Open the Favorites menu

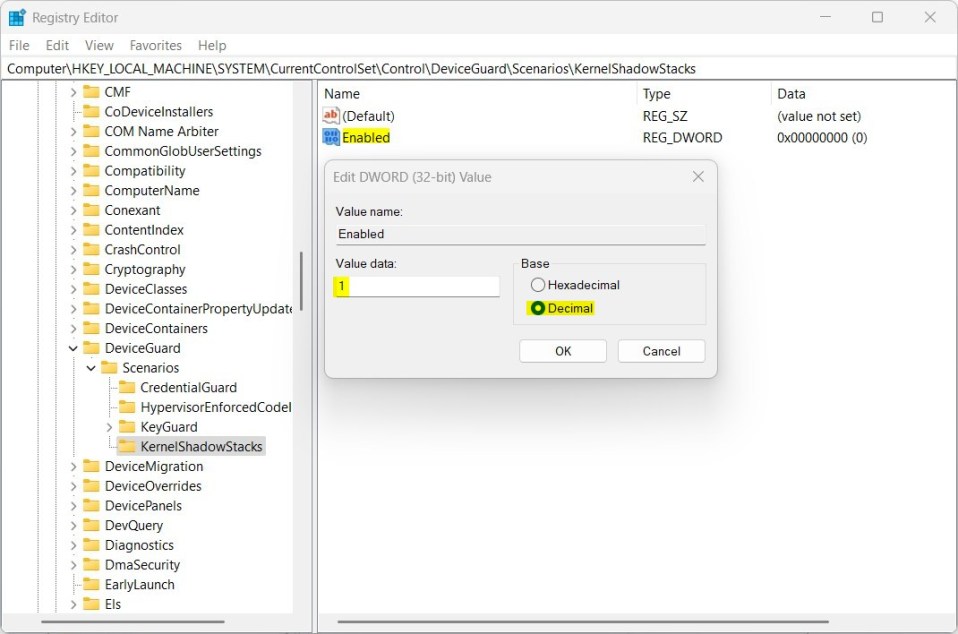(155, 45)
